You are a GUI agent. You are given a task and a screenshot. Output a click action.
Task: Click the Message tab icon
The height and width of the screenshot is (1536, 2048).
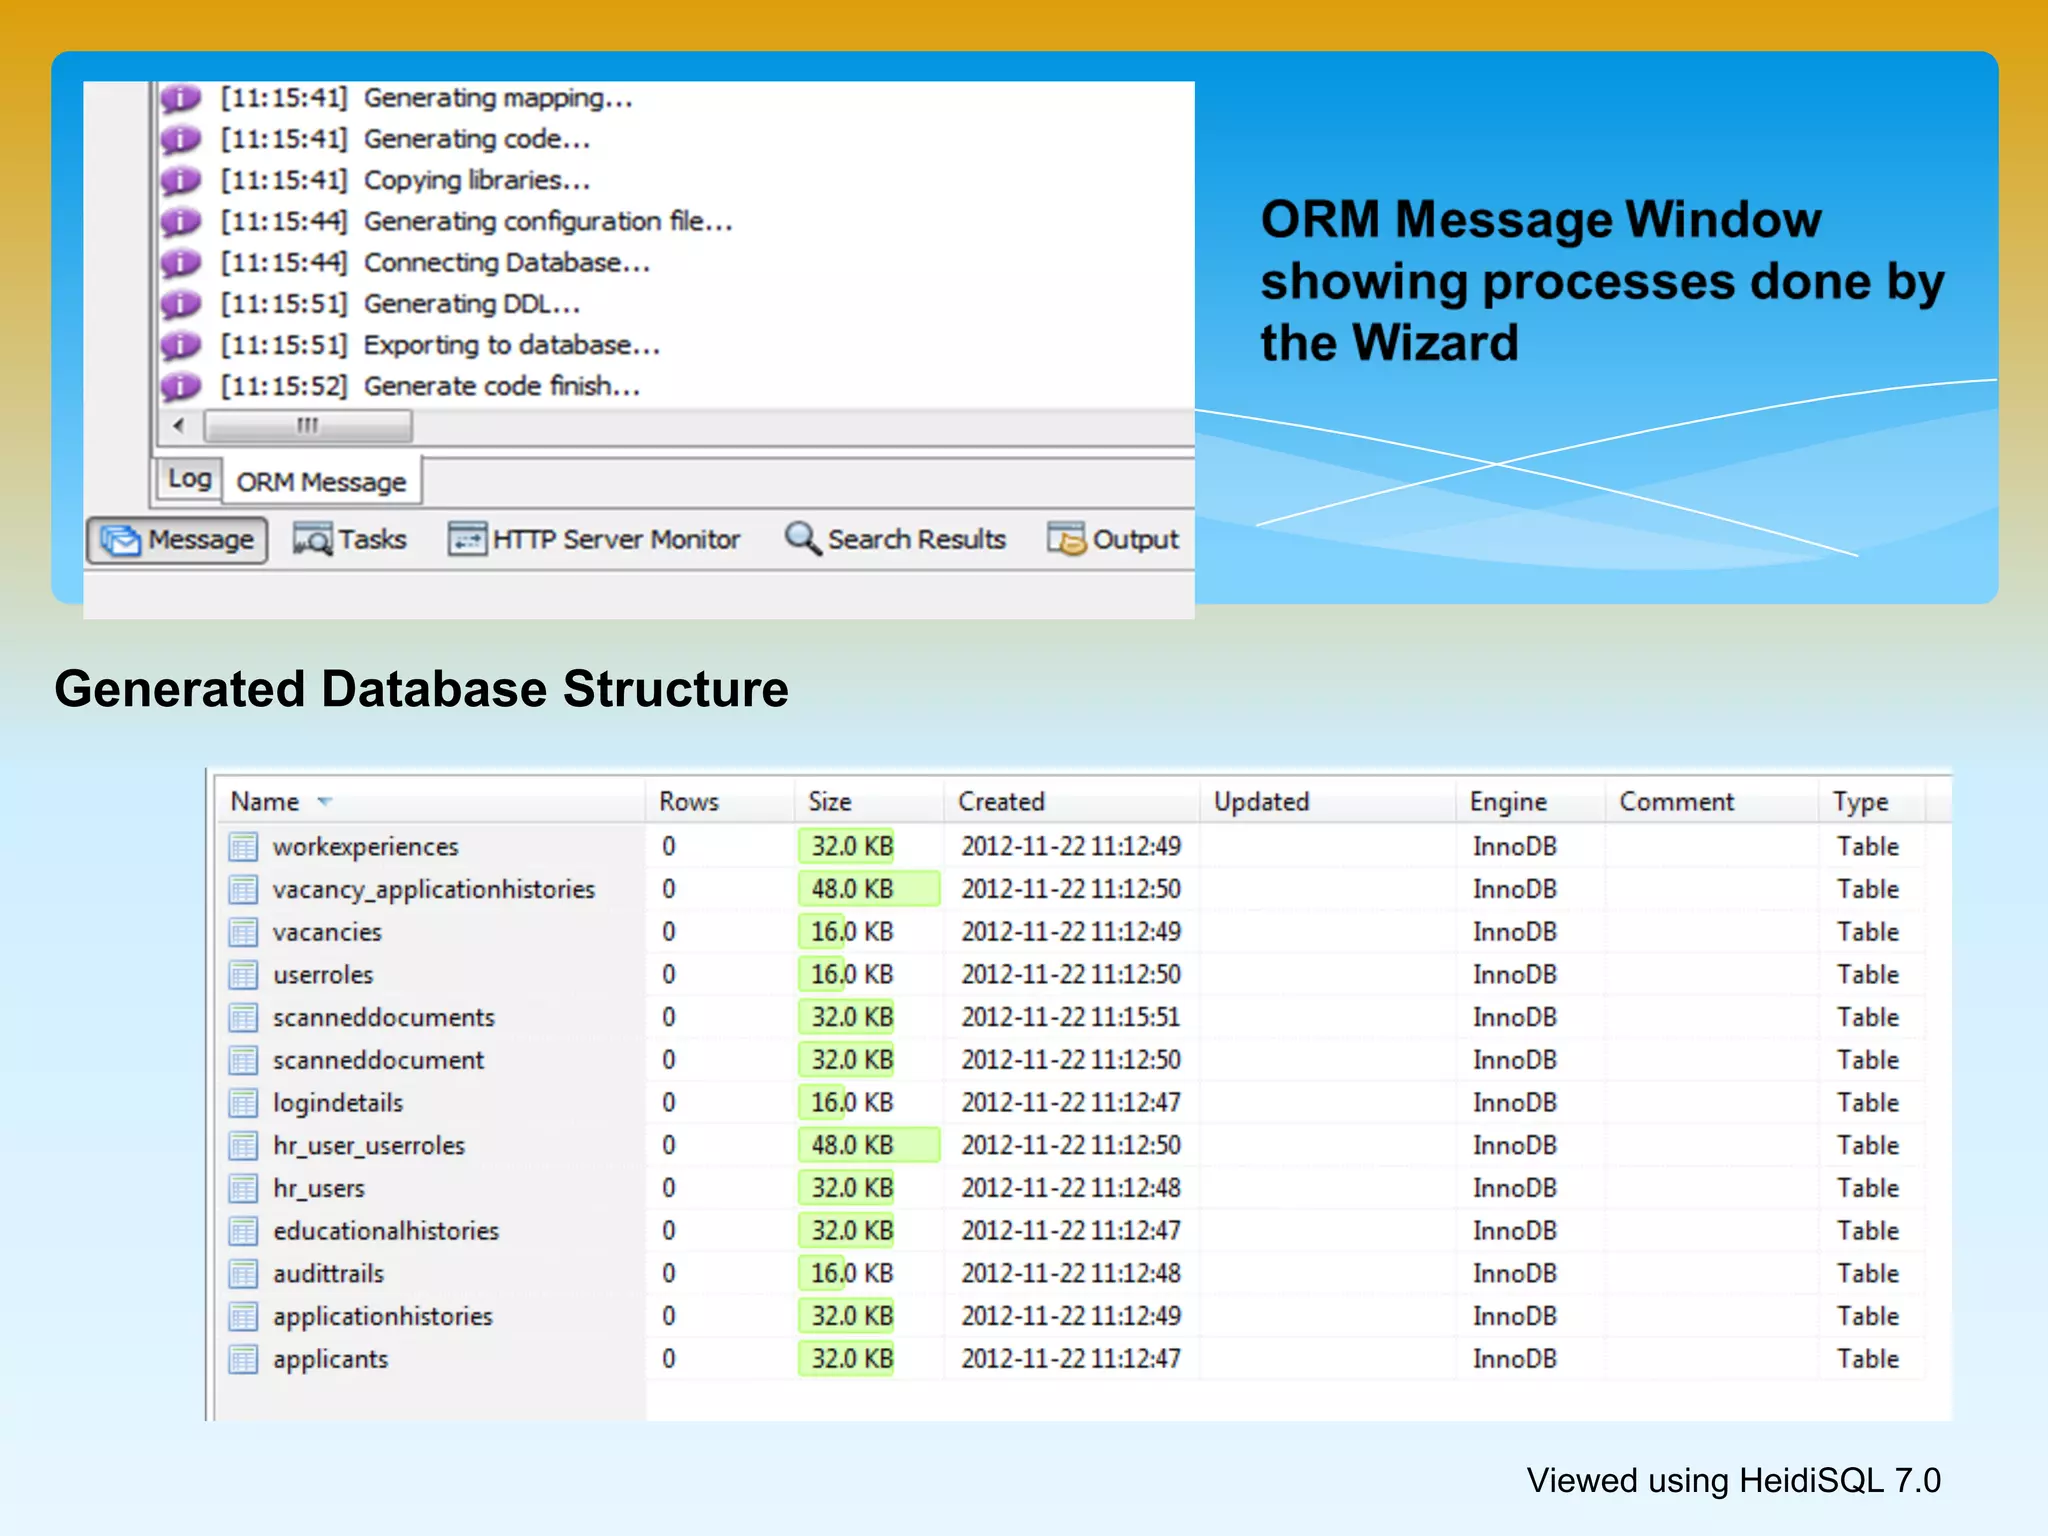point(121,540)
